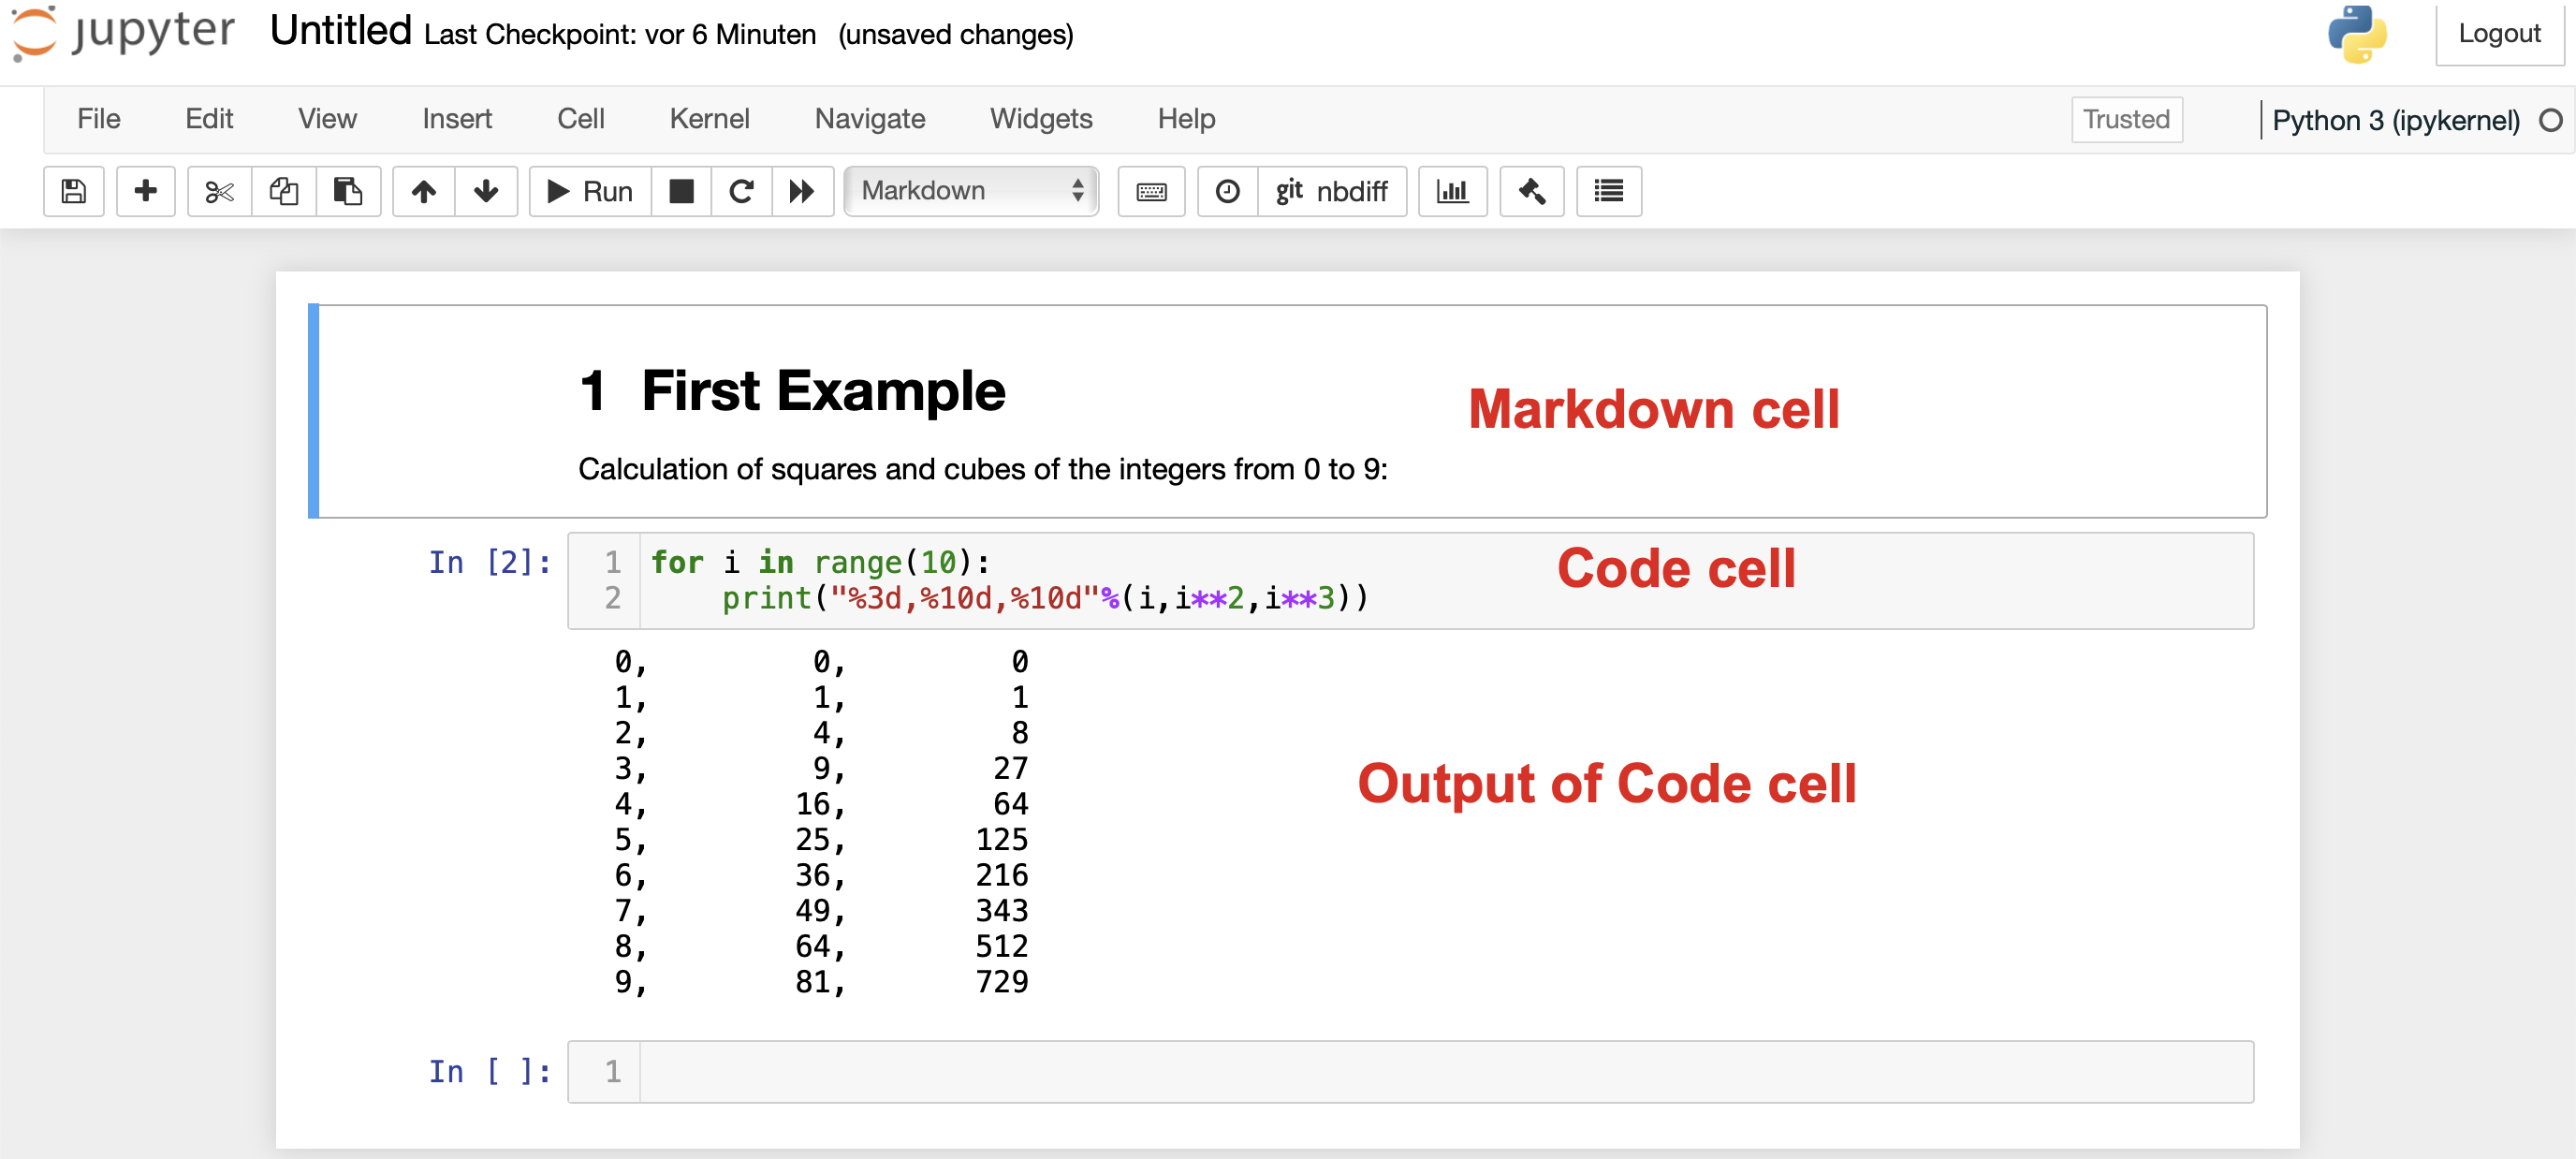The image size is (2576, 1159).
Task: Open the nbdiff tool via git nbdiff button
Action: coord(1332,191)
